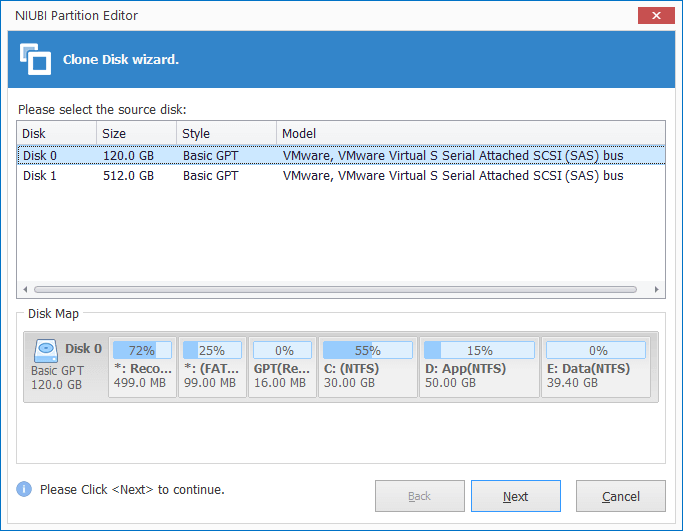The width and height of the screenshot is (683, 531).
Task: Cancel the Clone Disk wizard
Action: (621, 496)
